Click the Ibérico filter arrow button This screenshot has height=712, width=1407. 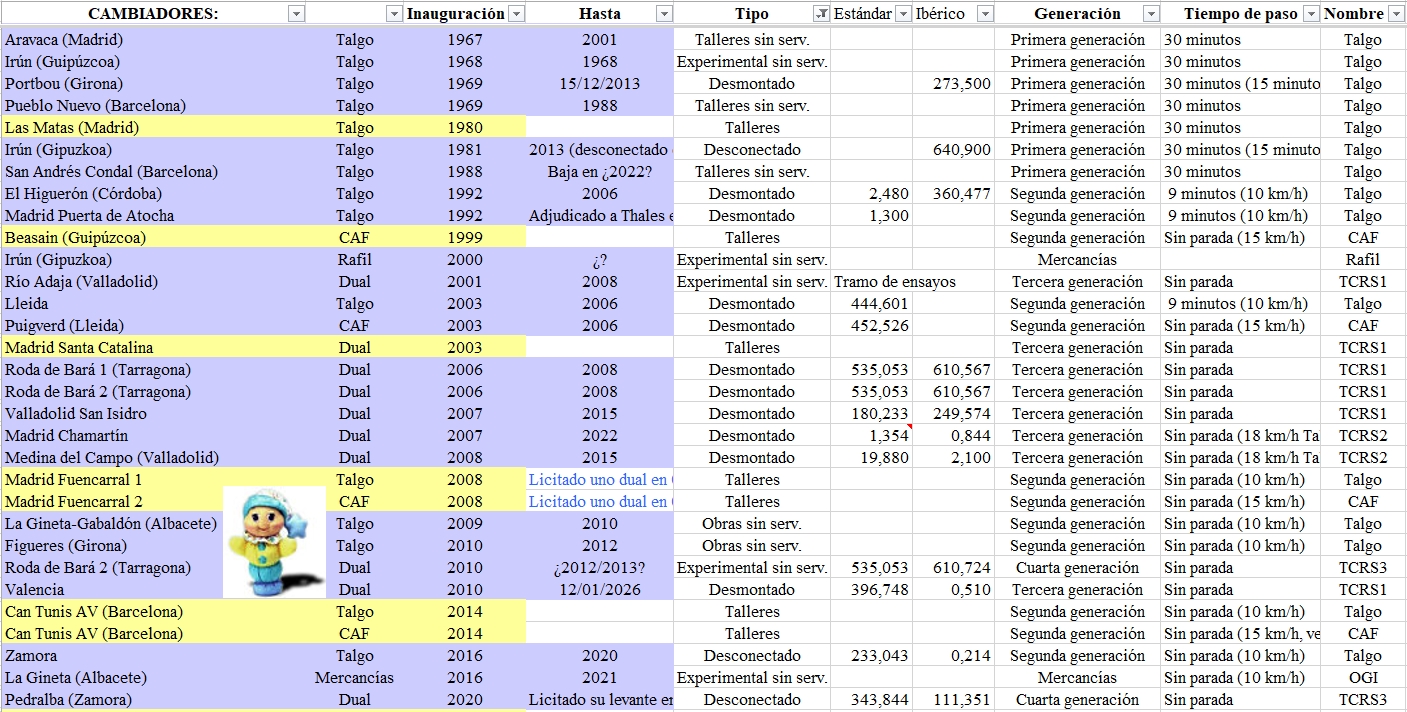(x=985, y=14)
